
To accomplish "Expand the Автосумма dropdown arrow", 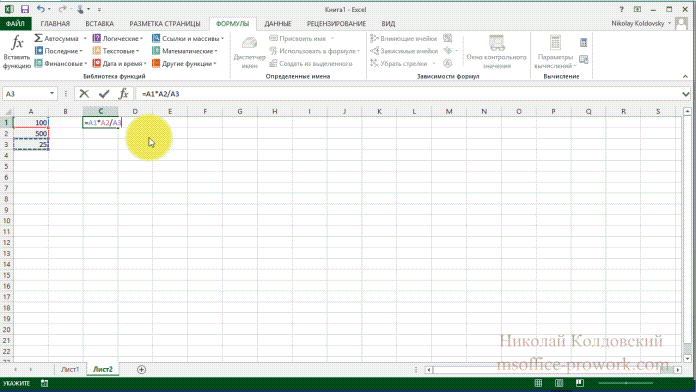I will pos(85,39).
